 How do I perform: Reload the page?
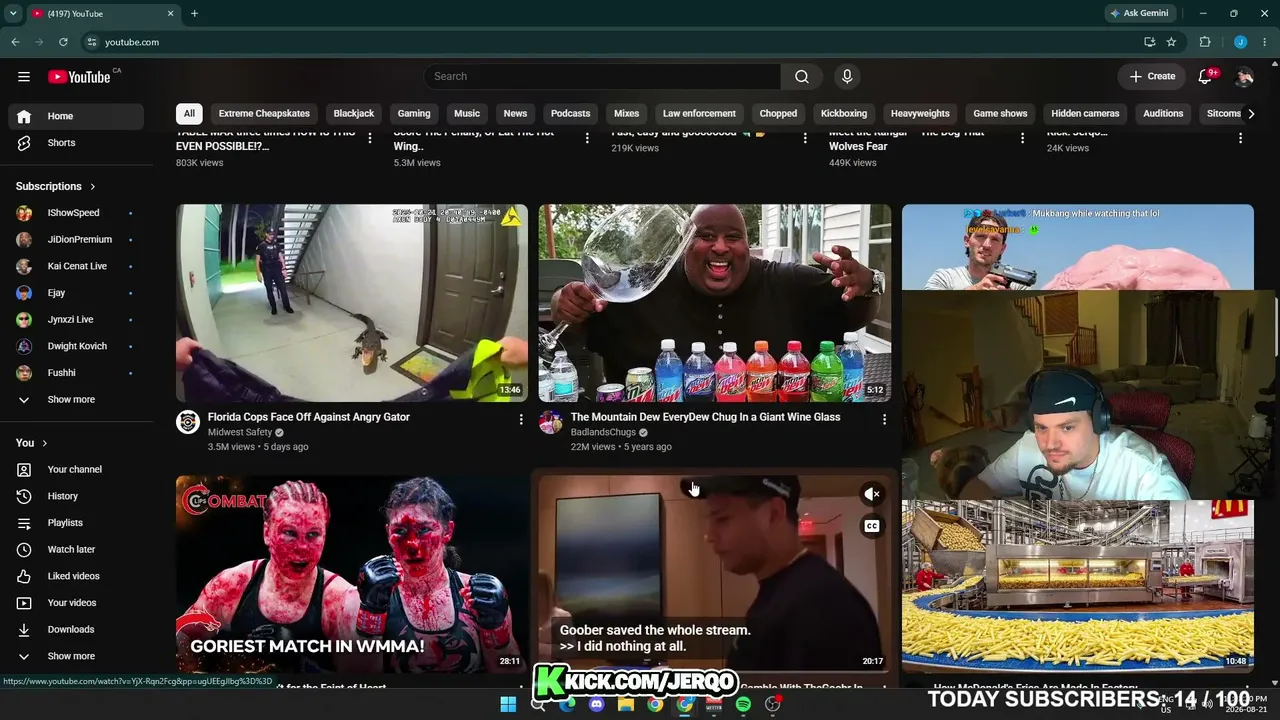pos(63,42)
